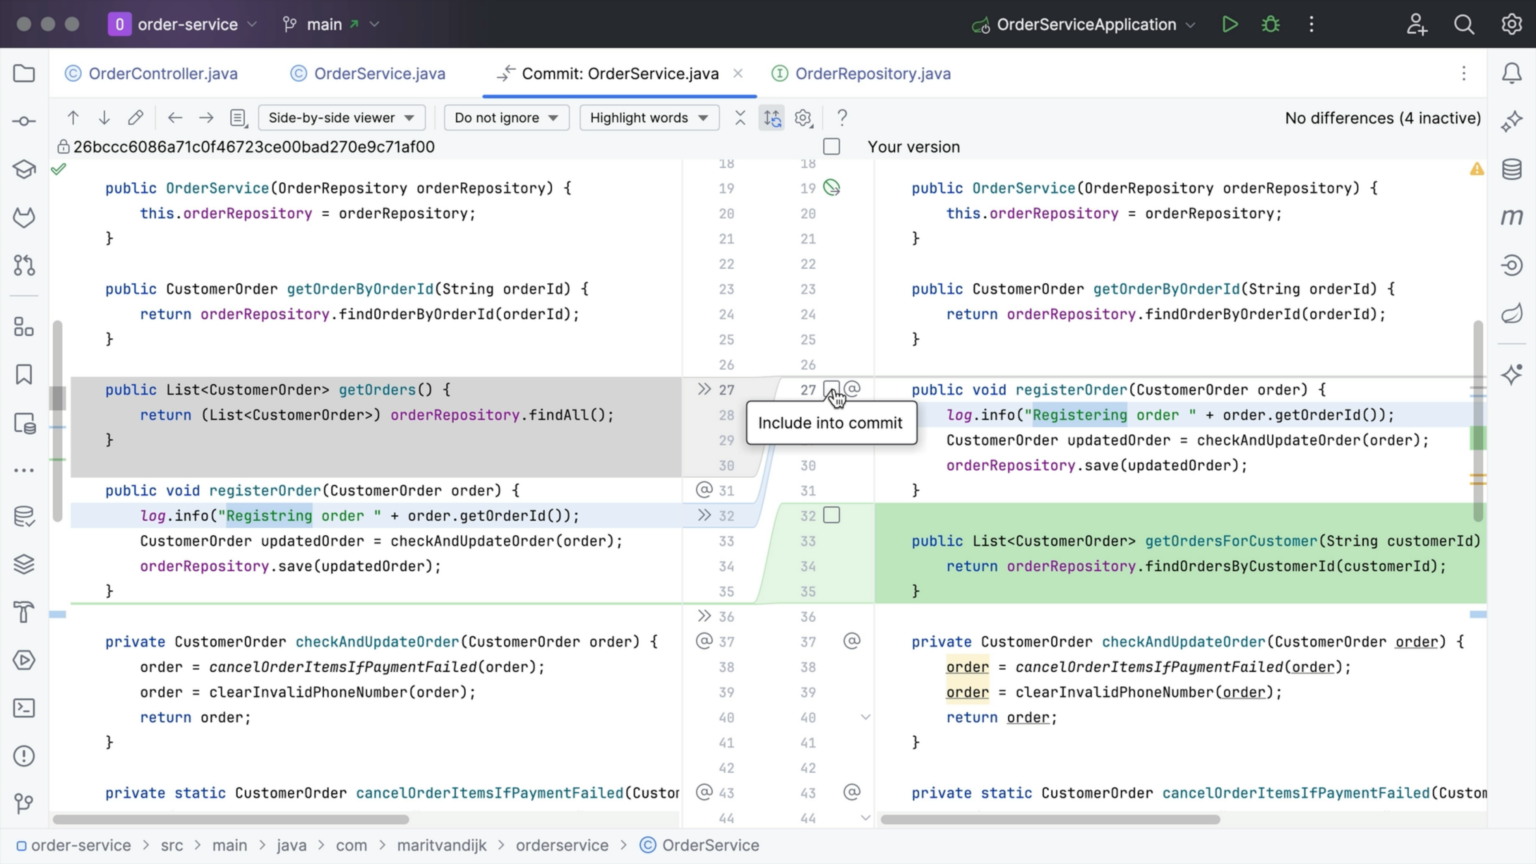Switch to the OrderRepository.java tab
This screenshot has height=864, width=1536.
point(872,73)
